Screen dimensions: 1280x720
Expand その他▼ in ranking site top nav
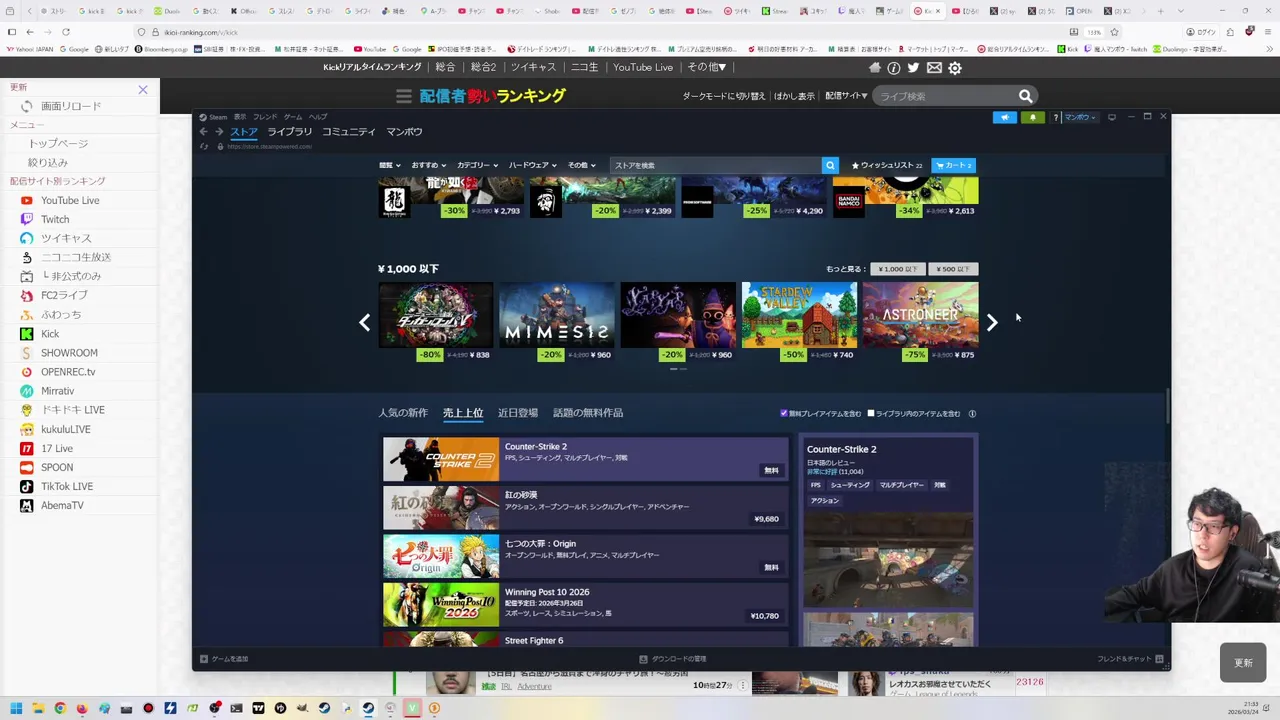click(707, 67)
